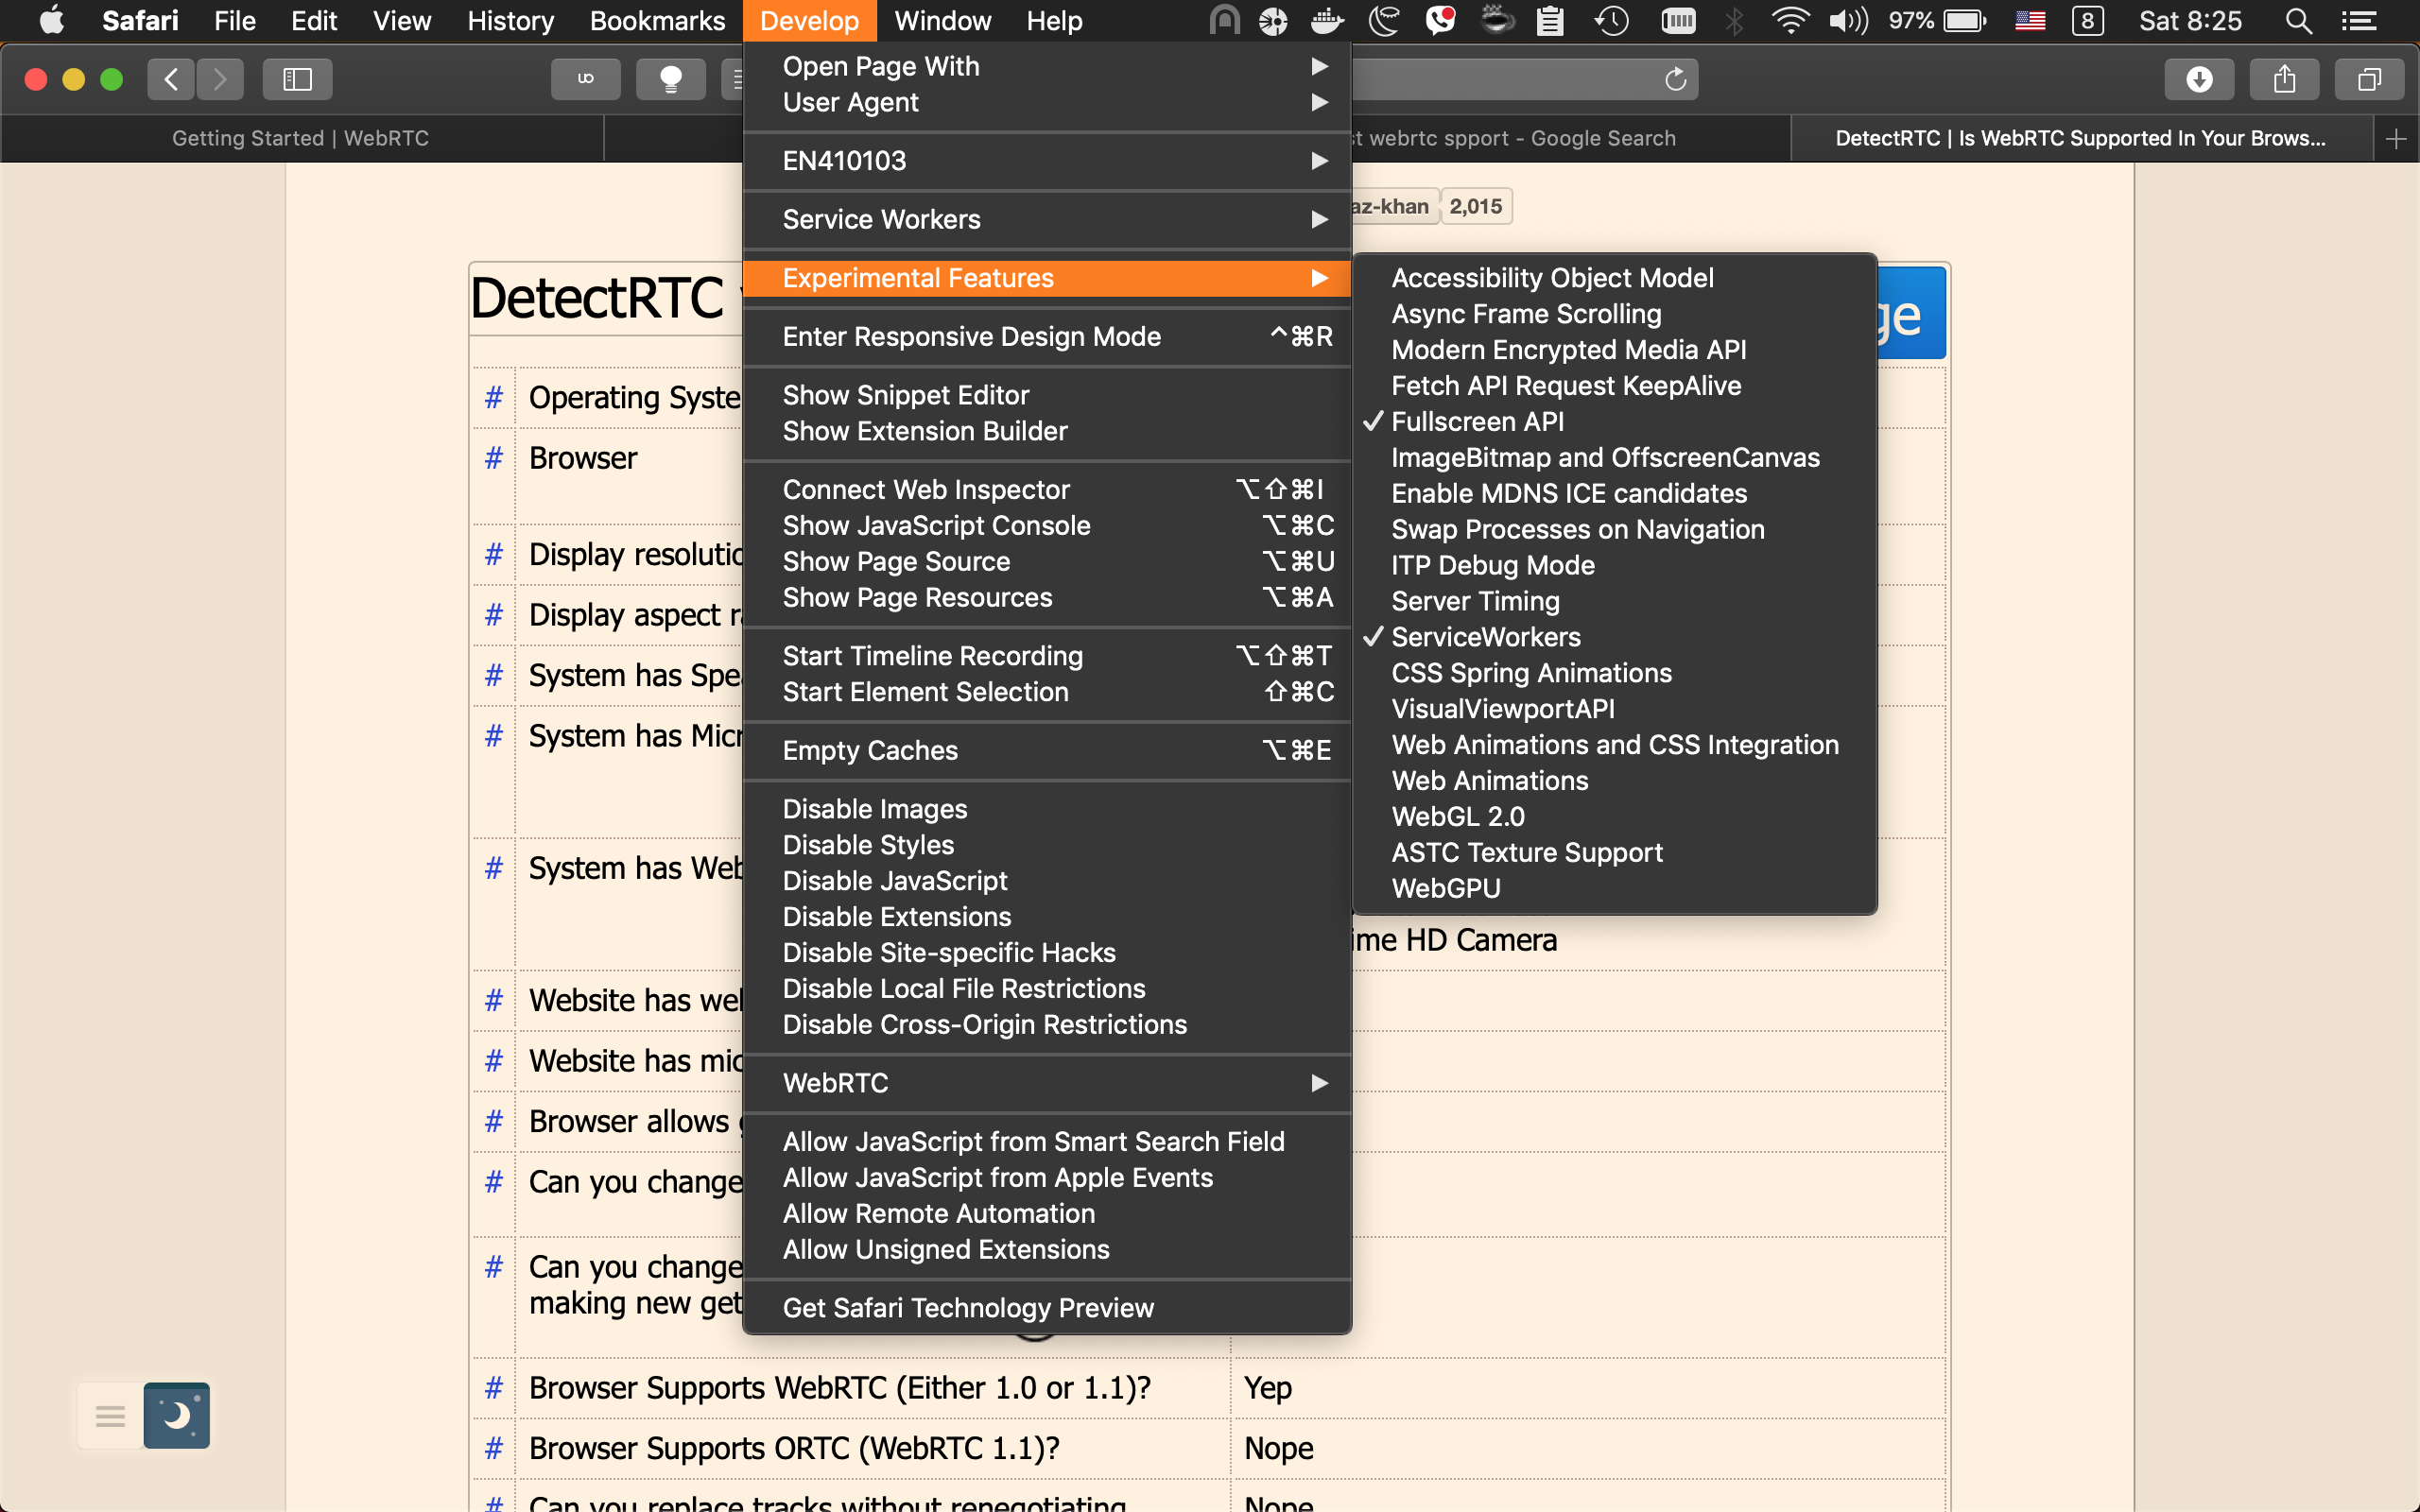
Task: Toggle the Safari sidebar button
Action: click(297, 79)
